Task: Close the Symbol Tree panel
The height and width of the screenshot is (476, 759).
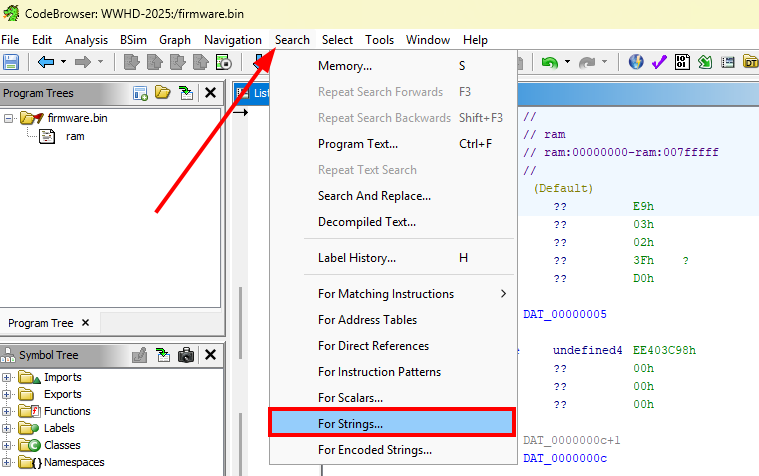Action: coord(210,355)
